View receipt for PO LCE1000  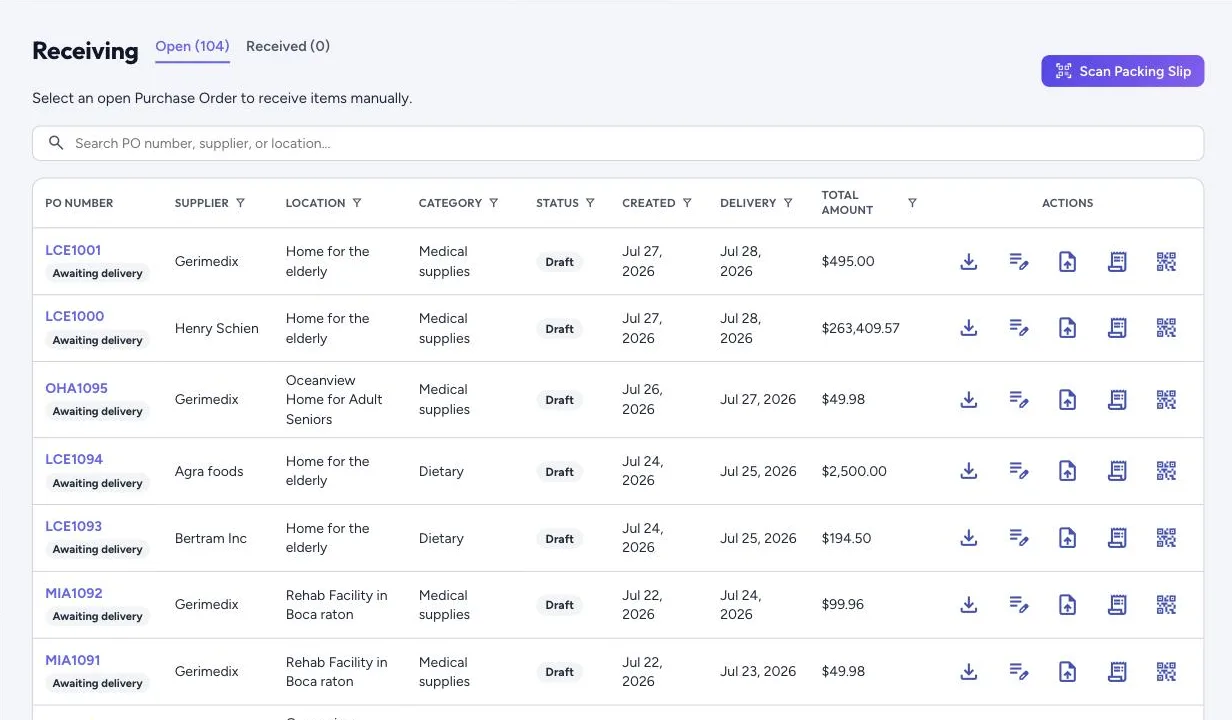click(x=1117, y=328)
